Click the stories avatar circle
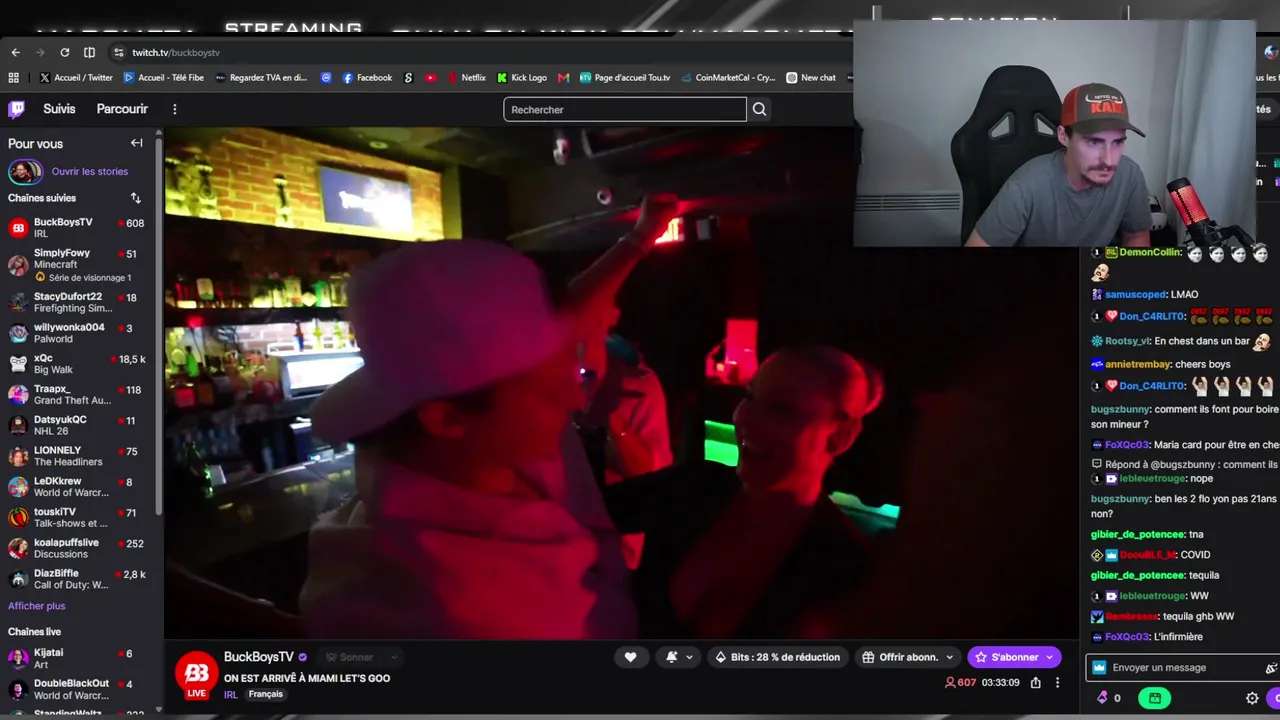 pyautogui.click(x=25, y=171)
